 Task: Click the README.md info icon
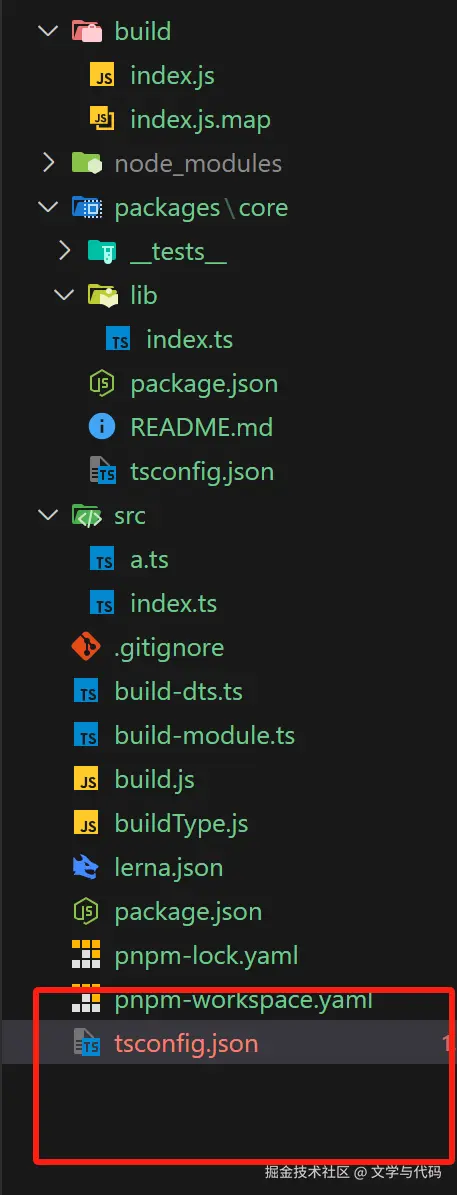(x=102, y=427)
